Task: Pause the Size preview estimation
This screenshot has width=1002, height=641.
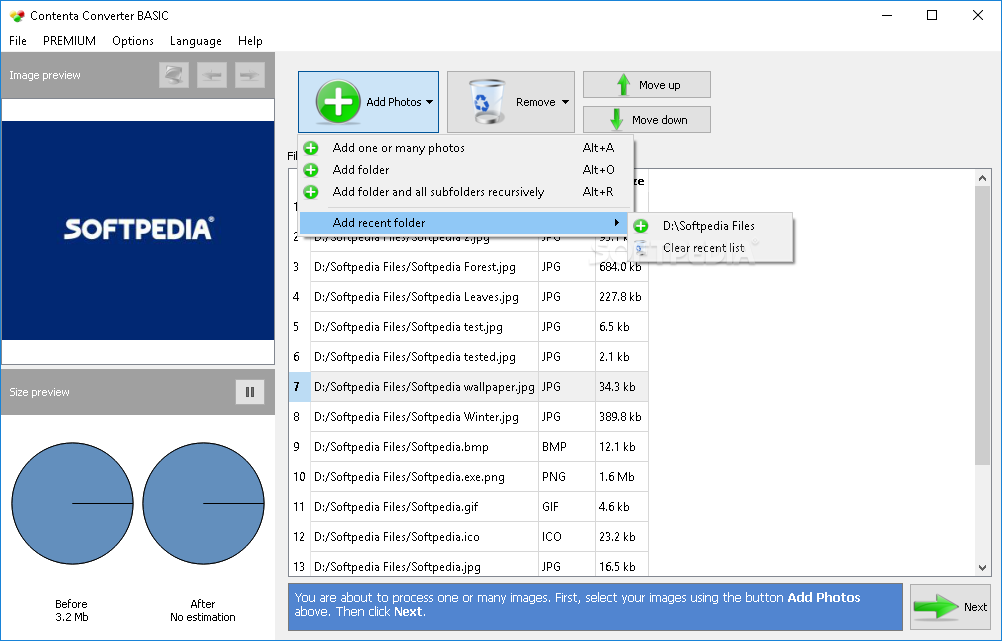Action: click(250, 392)
